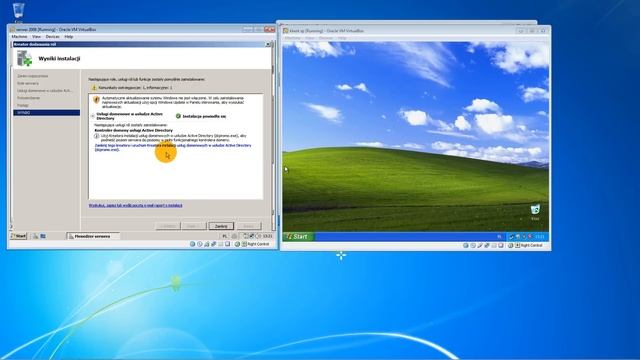This screenshot has height=360, width=640.
Task: Click the Windows Update shield warning icon
Action: point(96,100)
